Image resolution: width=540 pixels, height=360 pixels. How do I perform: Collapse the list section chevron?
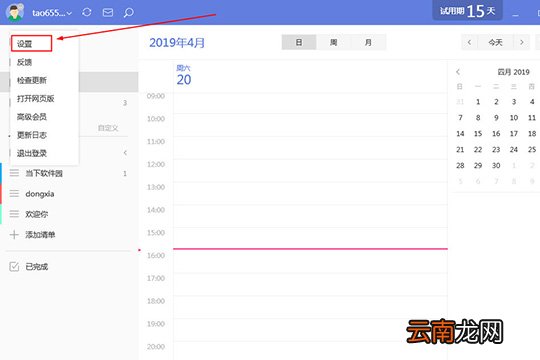(x=125, y=153)
